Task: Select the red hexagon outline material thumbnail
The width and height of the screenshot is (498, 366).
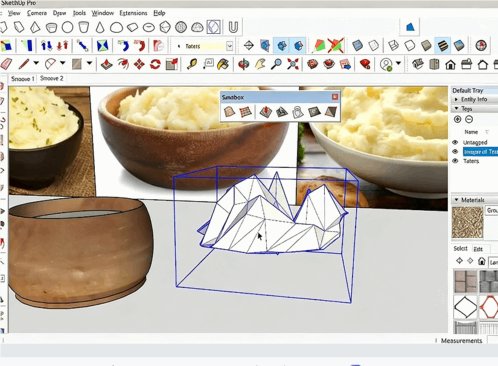Action: tap(489, 307)
